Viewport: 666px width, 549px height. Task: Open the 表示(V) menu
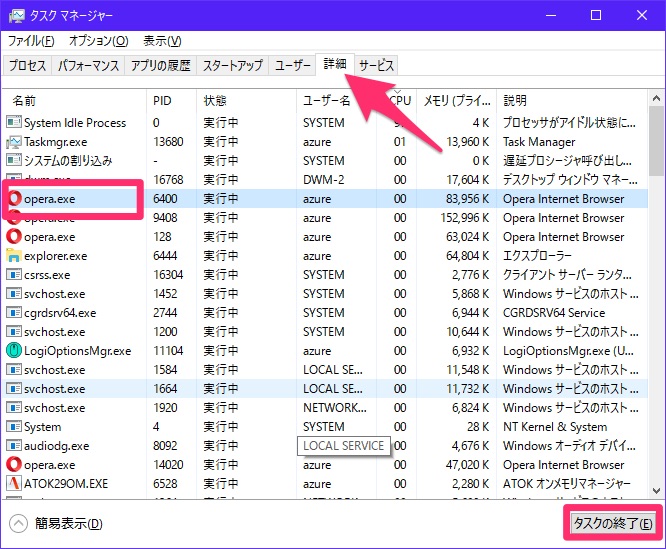[x=162, y=41]
